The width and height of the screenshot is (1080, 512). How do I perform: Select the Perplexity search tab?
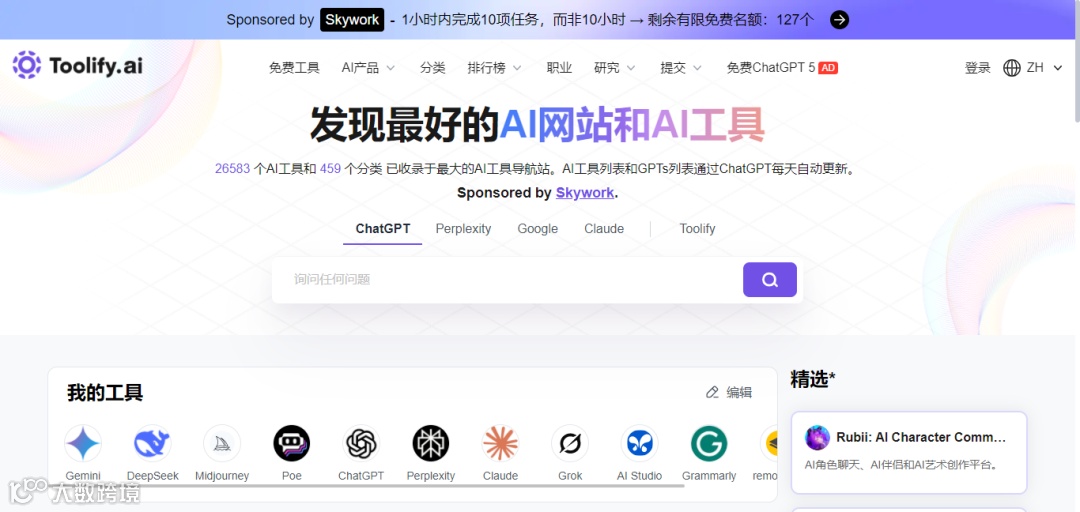463,229
